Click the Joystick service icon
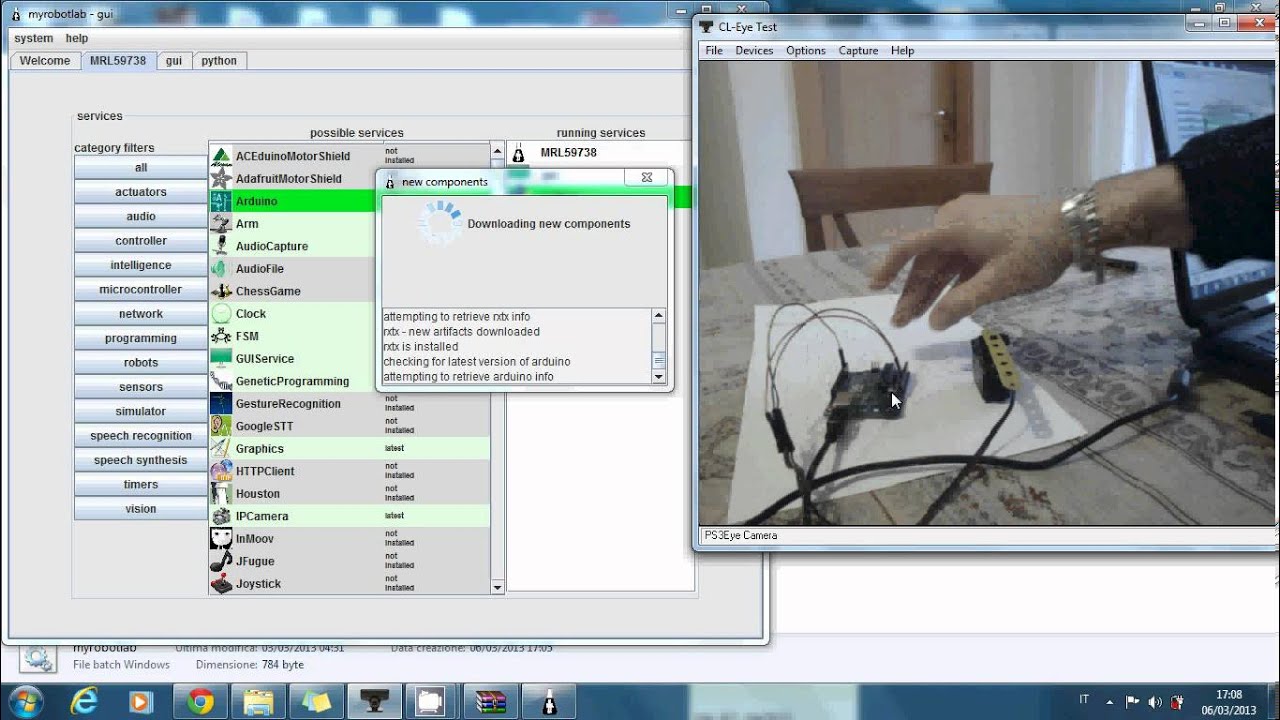1280x720 pixels. (x=221, y=583)
